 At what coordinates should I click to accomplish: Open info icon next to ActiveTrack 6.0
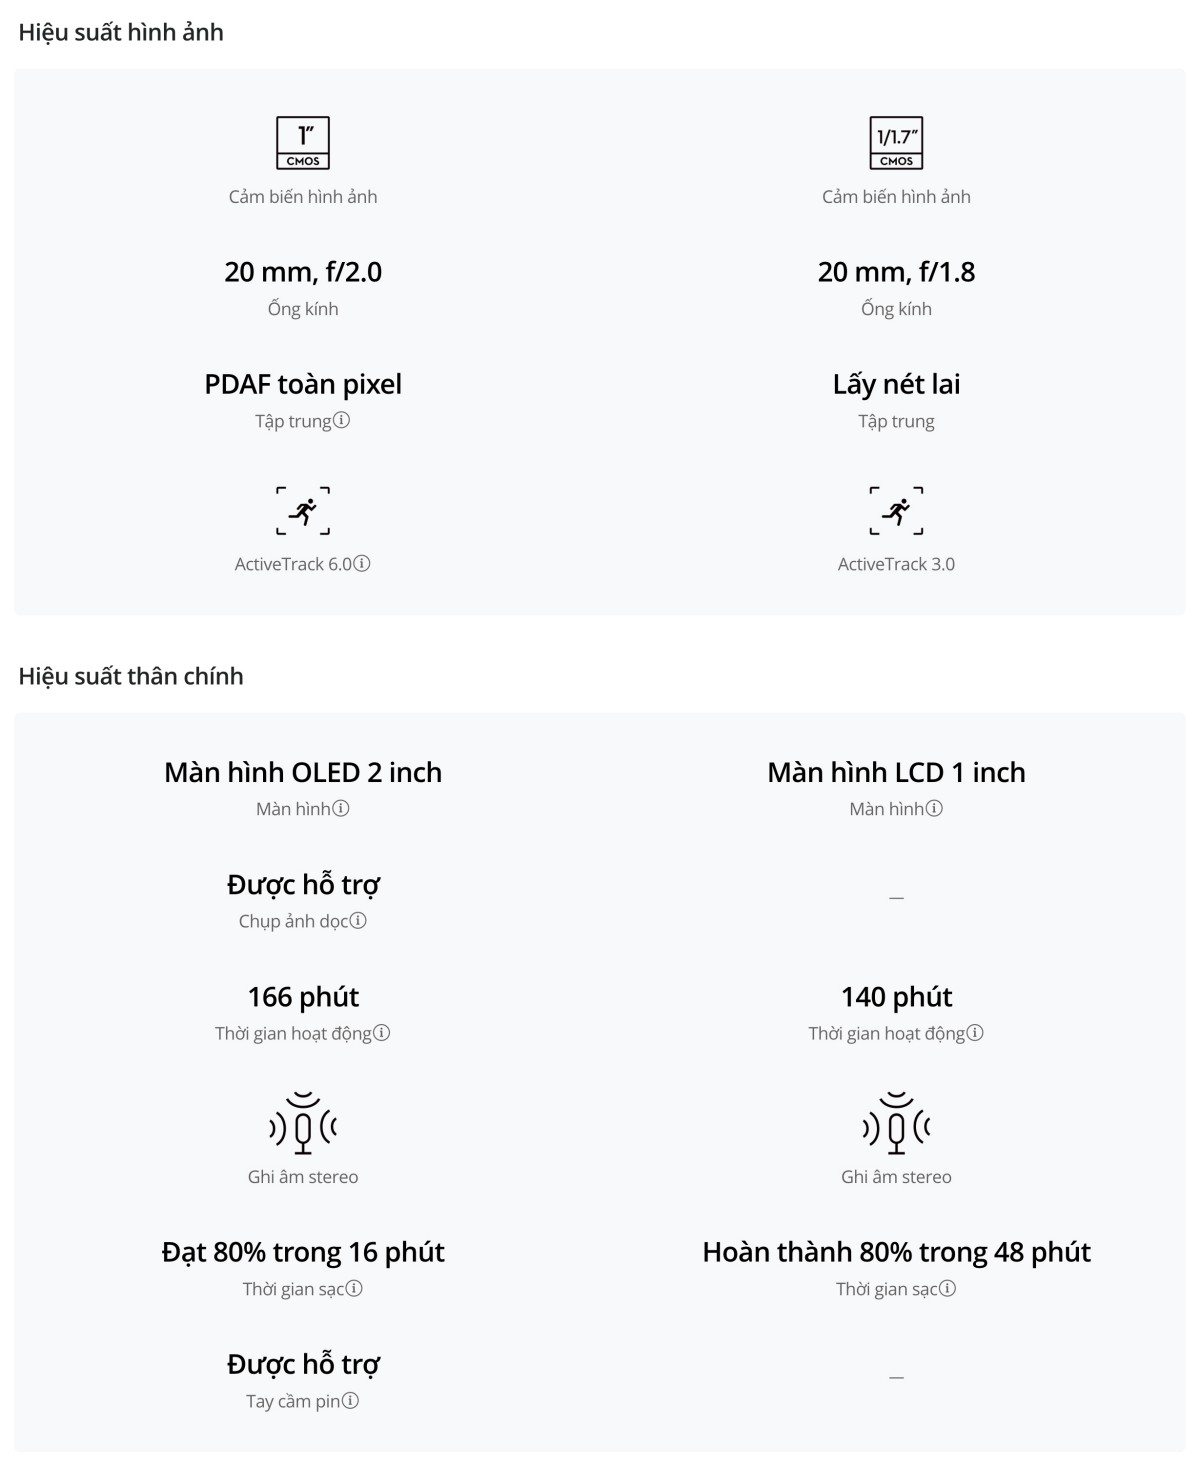(x=362, y=564)
